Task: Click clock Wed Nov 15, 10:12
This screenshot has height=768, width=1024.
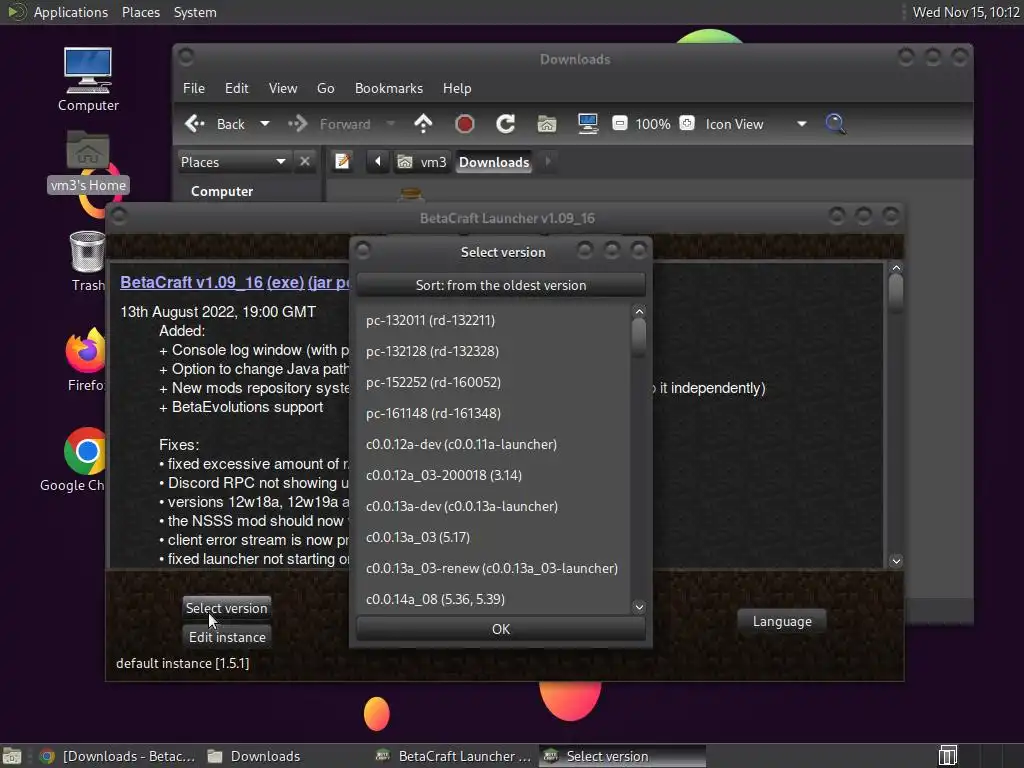Action: point(966,12)
